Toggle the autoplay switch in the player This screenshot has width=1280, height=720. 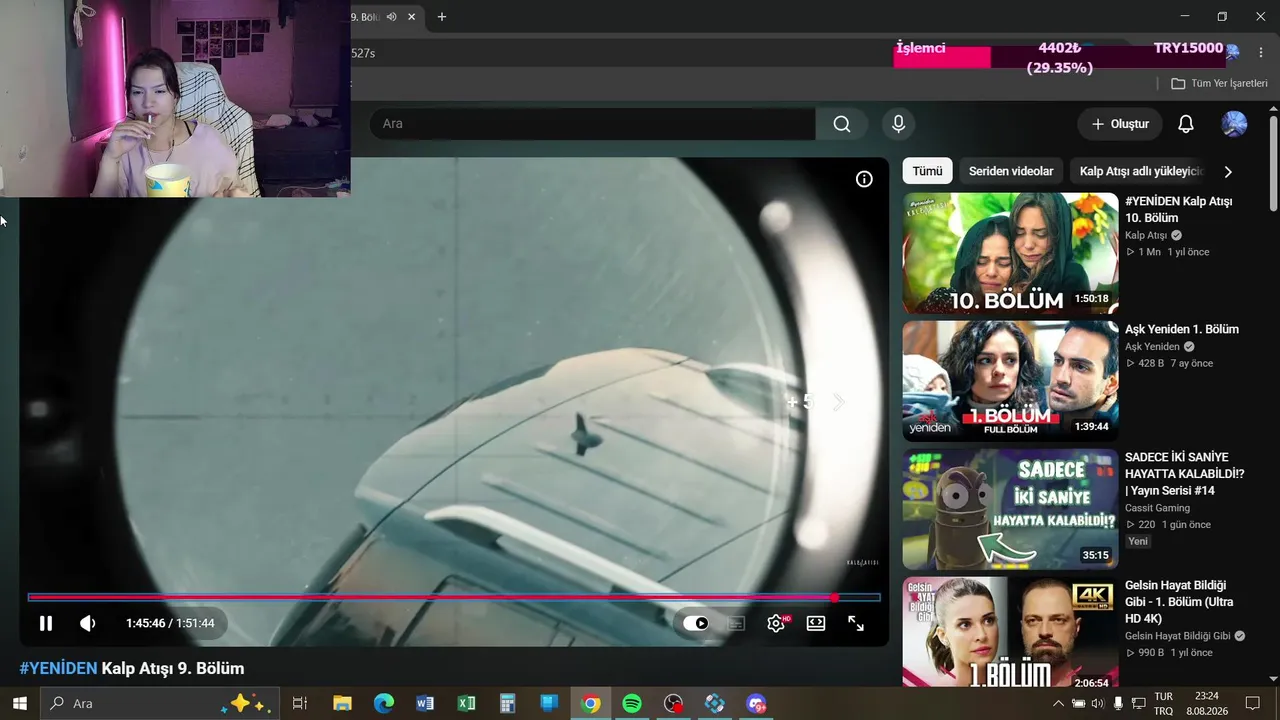click(x=696, y=623)
